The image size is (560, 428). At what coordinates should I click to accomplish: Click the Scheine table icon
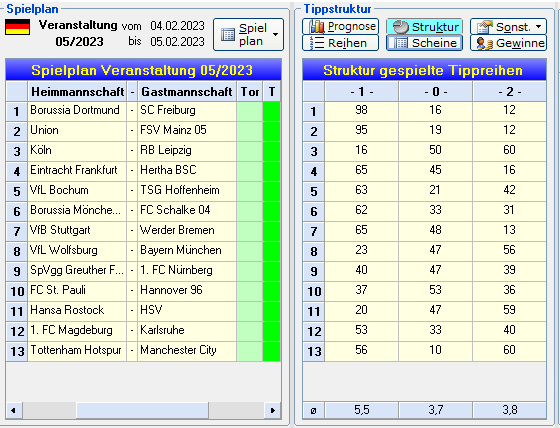401,43
